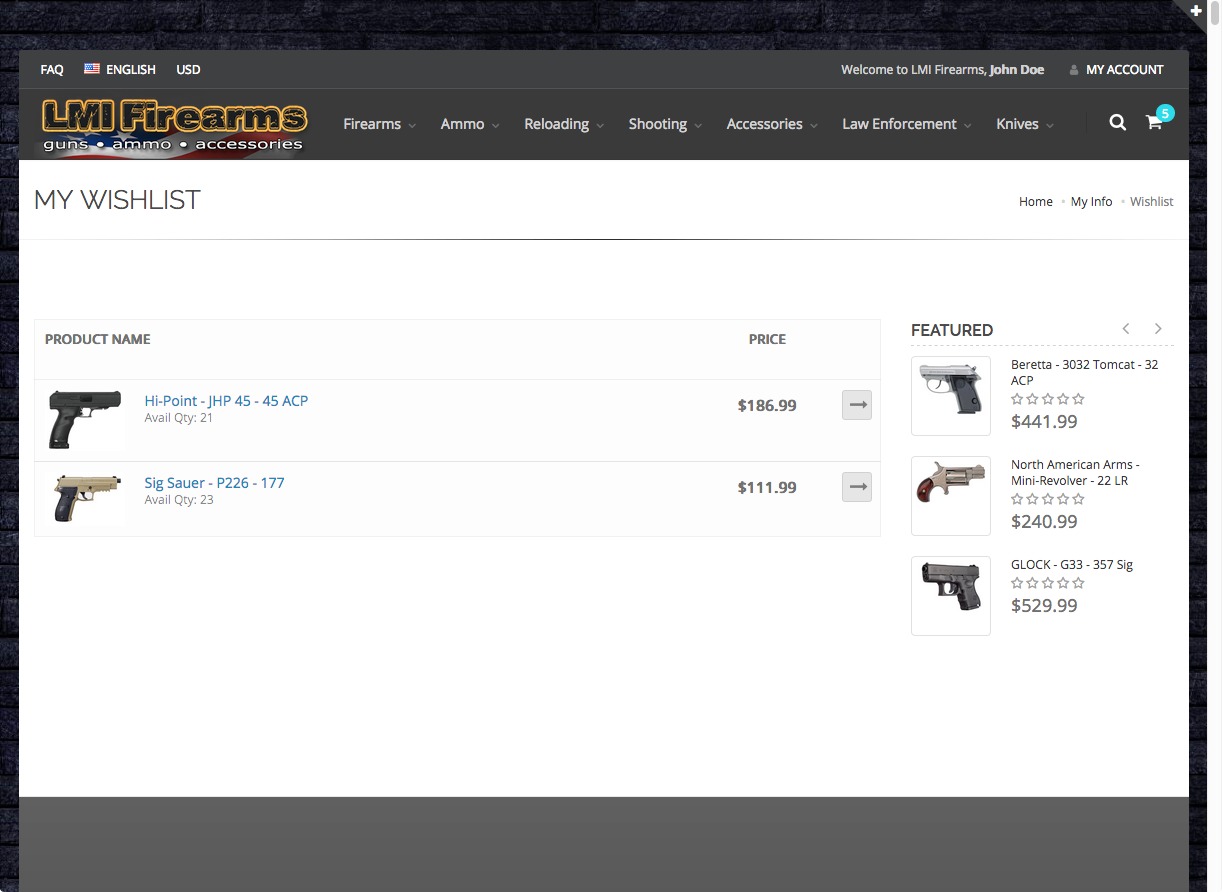Screen dimensions: 1222x892
Task: Go to My Info breadcrumb
Action: 1091,201
